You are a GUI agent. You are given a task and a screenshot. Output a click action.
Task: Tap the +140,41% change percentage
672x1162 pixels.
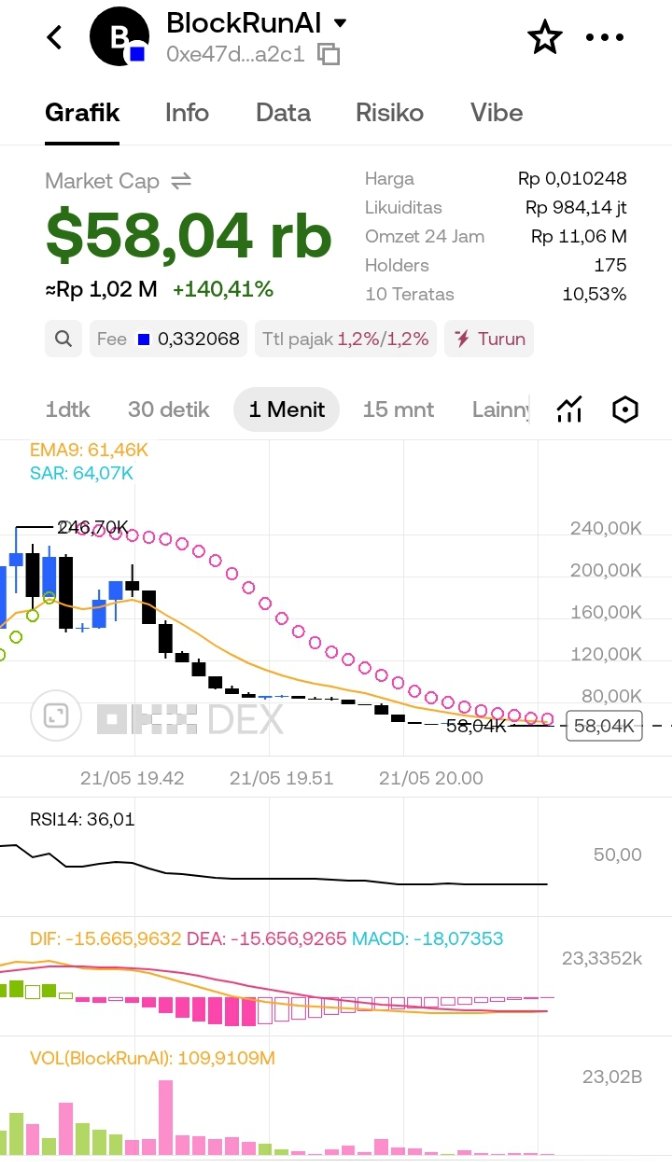click(223, 289)
